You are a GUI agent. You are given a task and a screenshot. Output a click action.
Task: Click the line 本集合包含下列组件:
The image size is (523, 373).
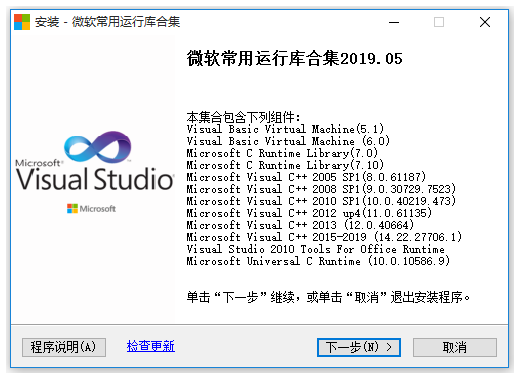[243, 117]
